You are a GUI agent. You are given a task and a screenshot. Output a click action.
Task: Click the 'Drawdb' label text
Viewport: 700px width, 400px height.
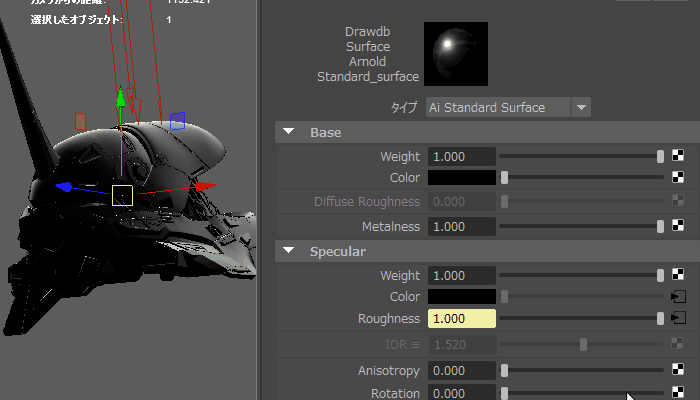point(367,32)
